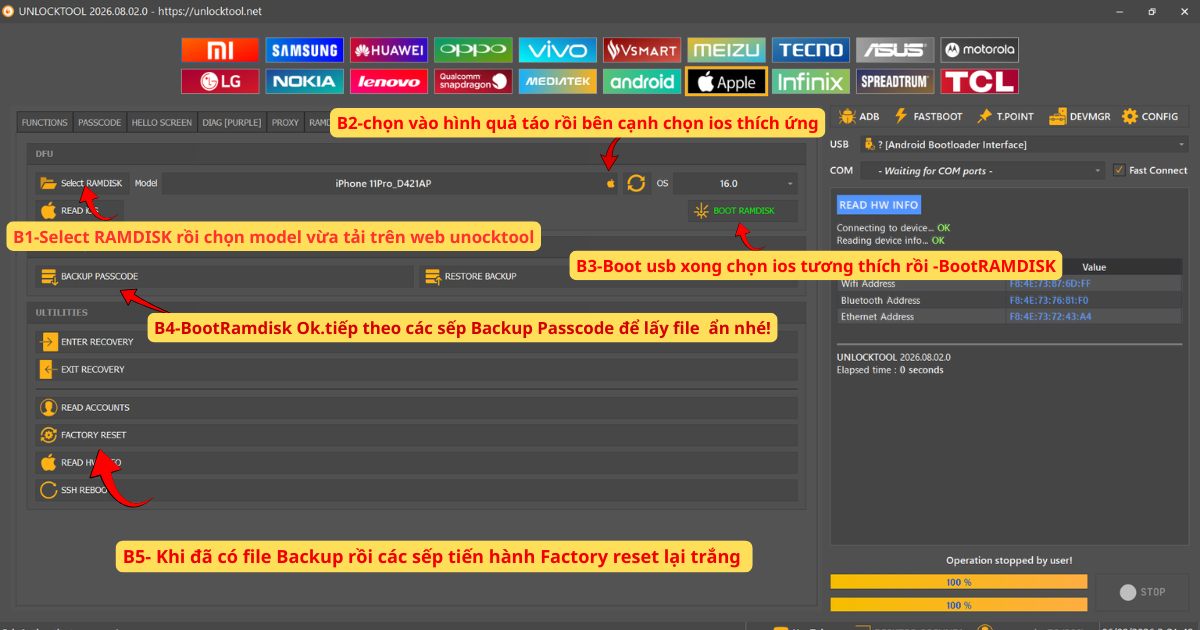Select the Xiaomi MI brand logo
The width and height of the screenshot is (1200, 630).
(220, 50)
